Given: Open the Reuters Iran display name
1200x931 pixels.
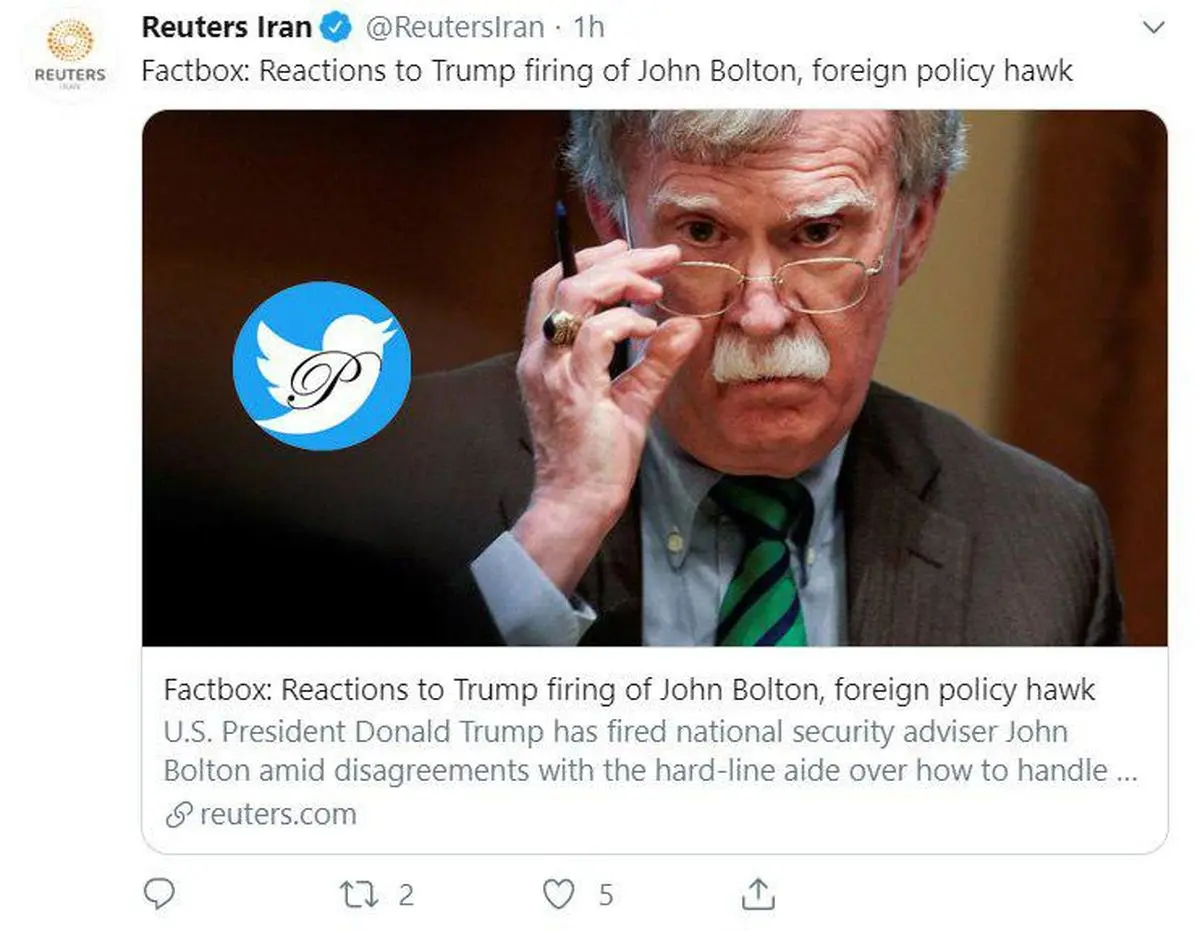Looking at the screenshot, I should 227,28.
